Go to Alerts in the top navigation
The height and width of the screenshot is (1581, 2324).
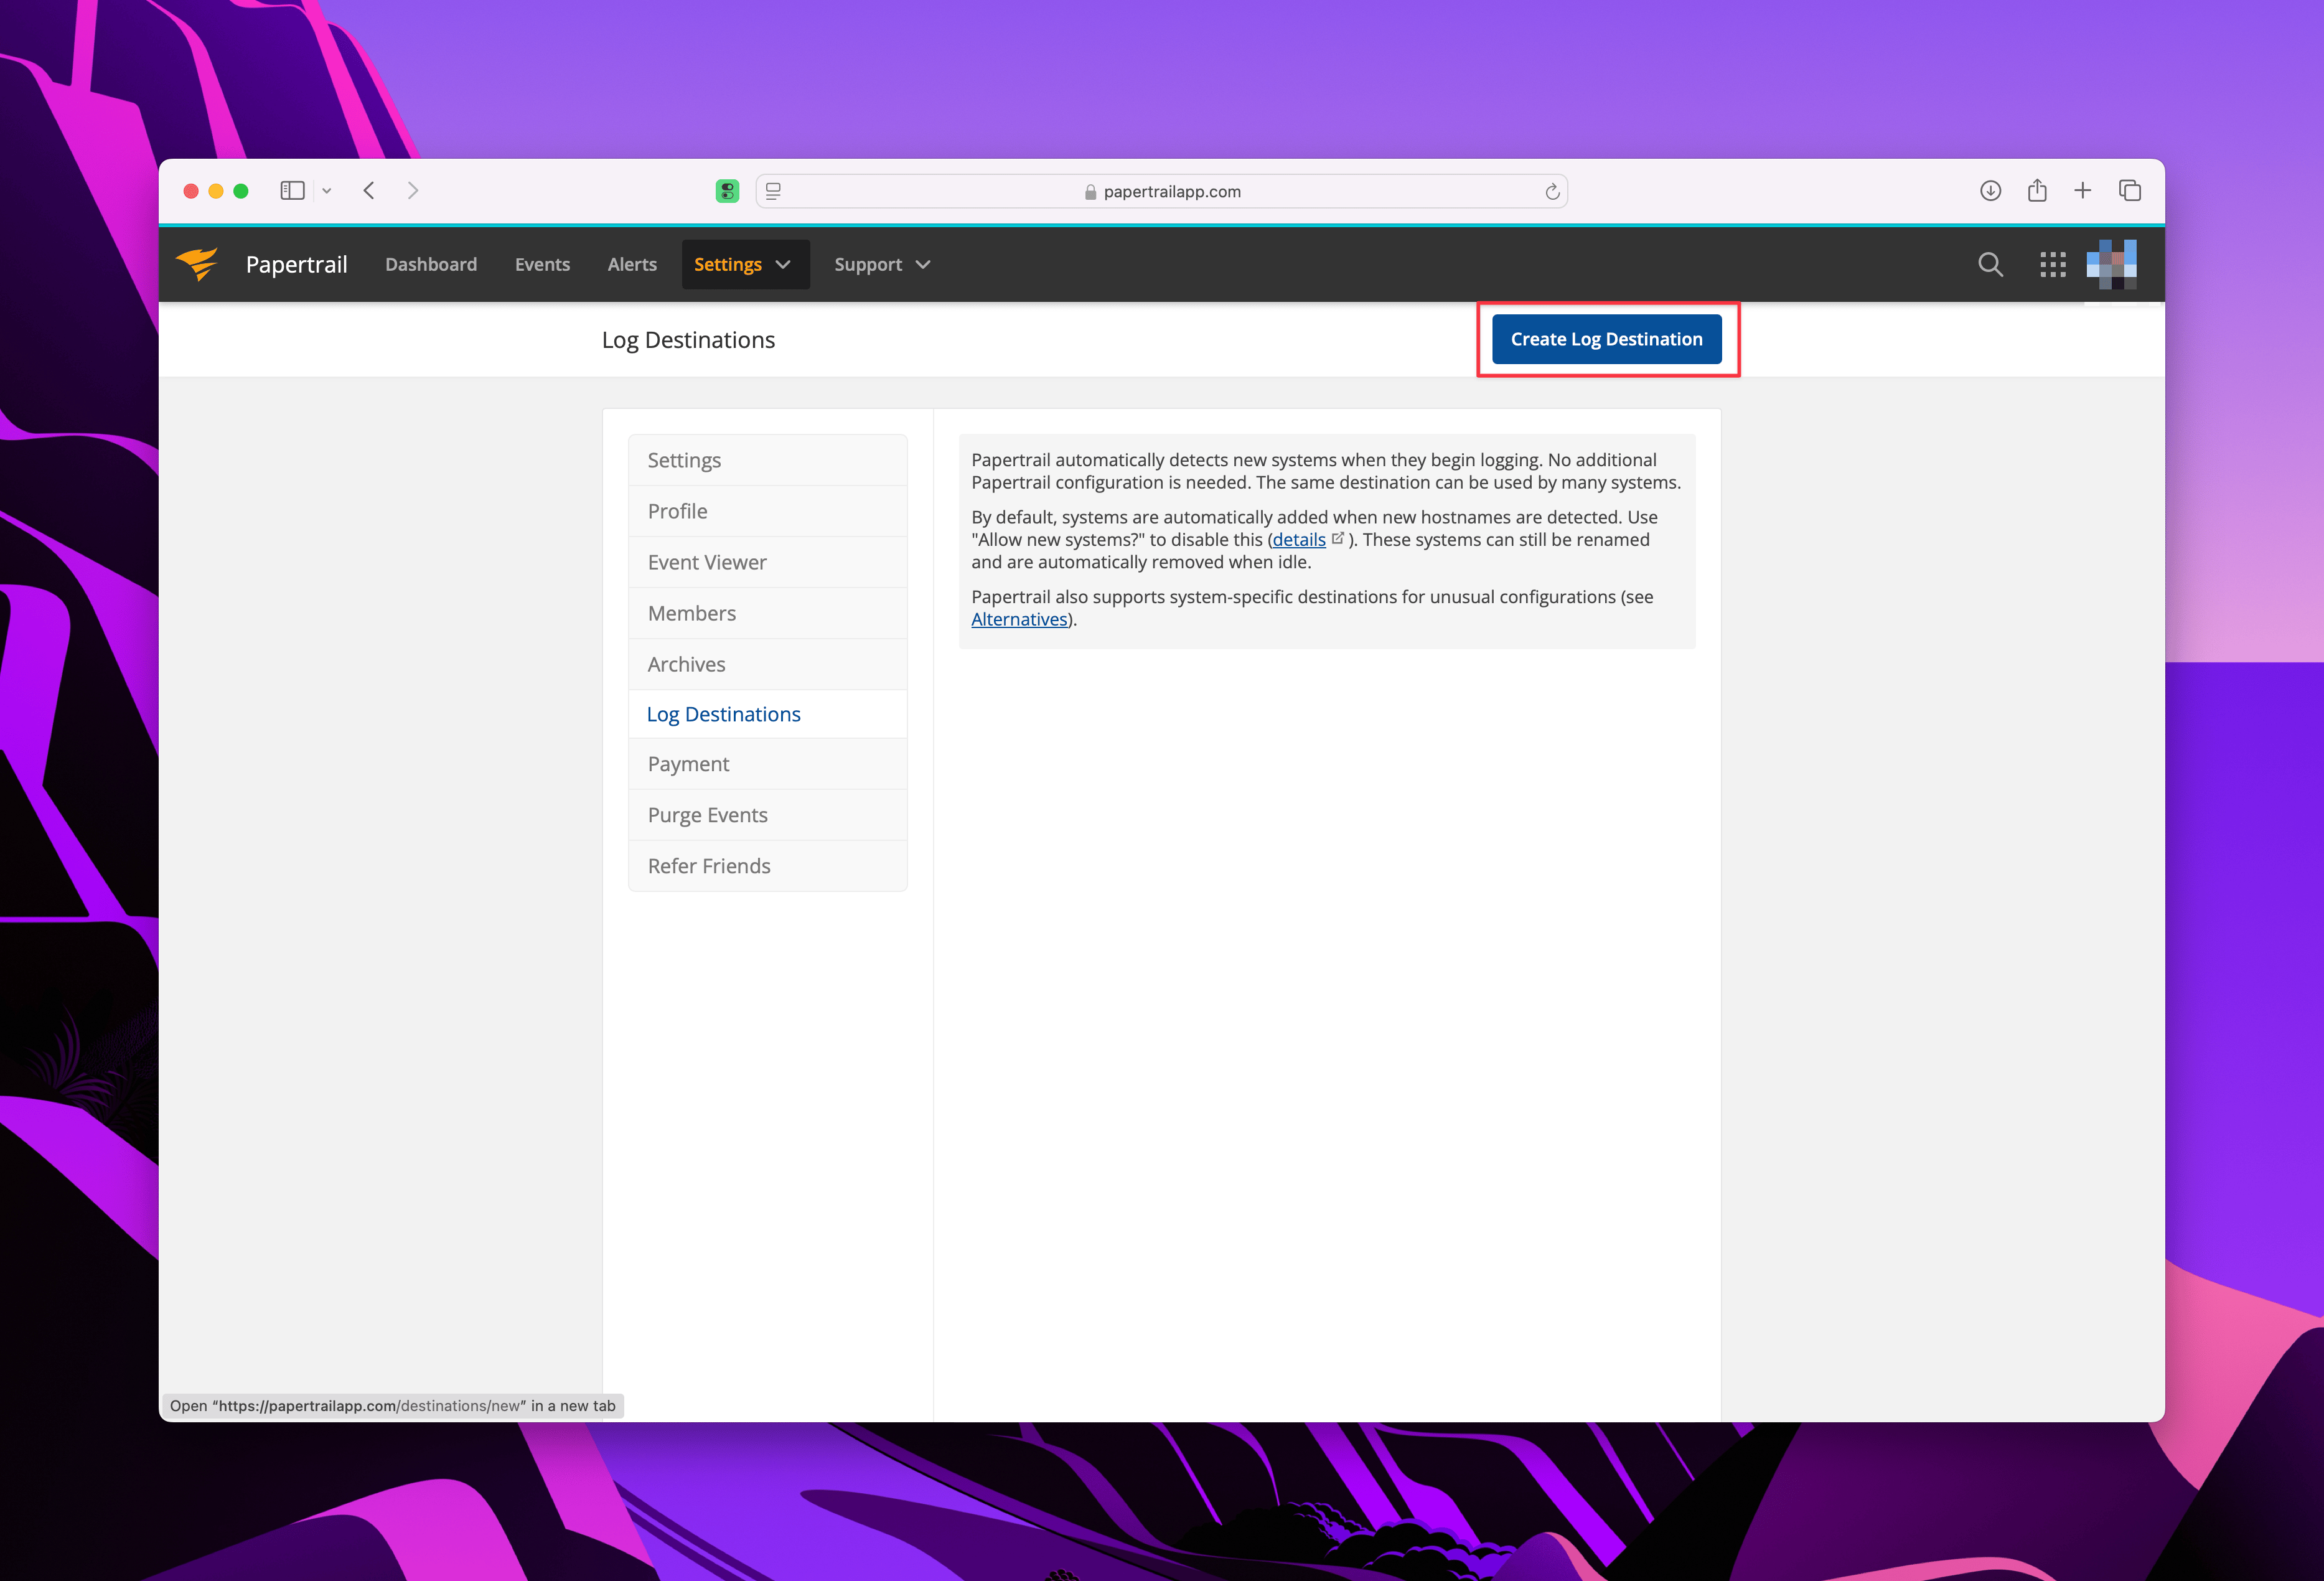[632, 264]
